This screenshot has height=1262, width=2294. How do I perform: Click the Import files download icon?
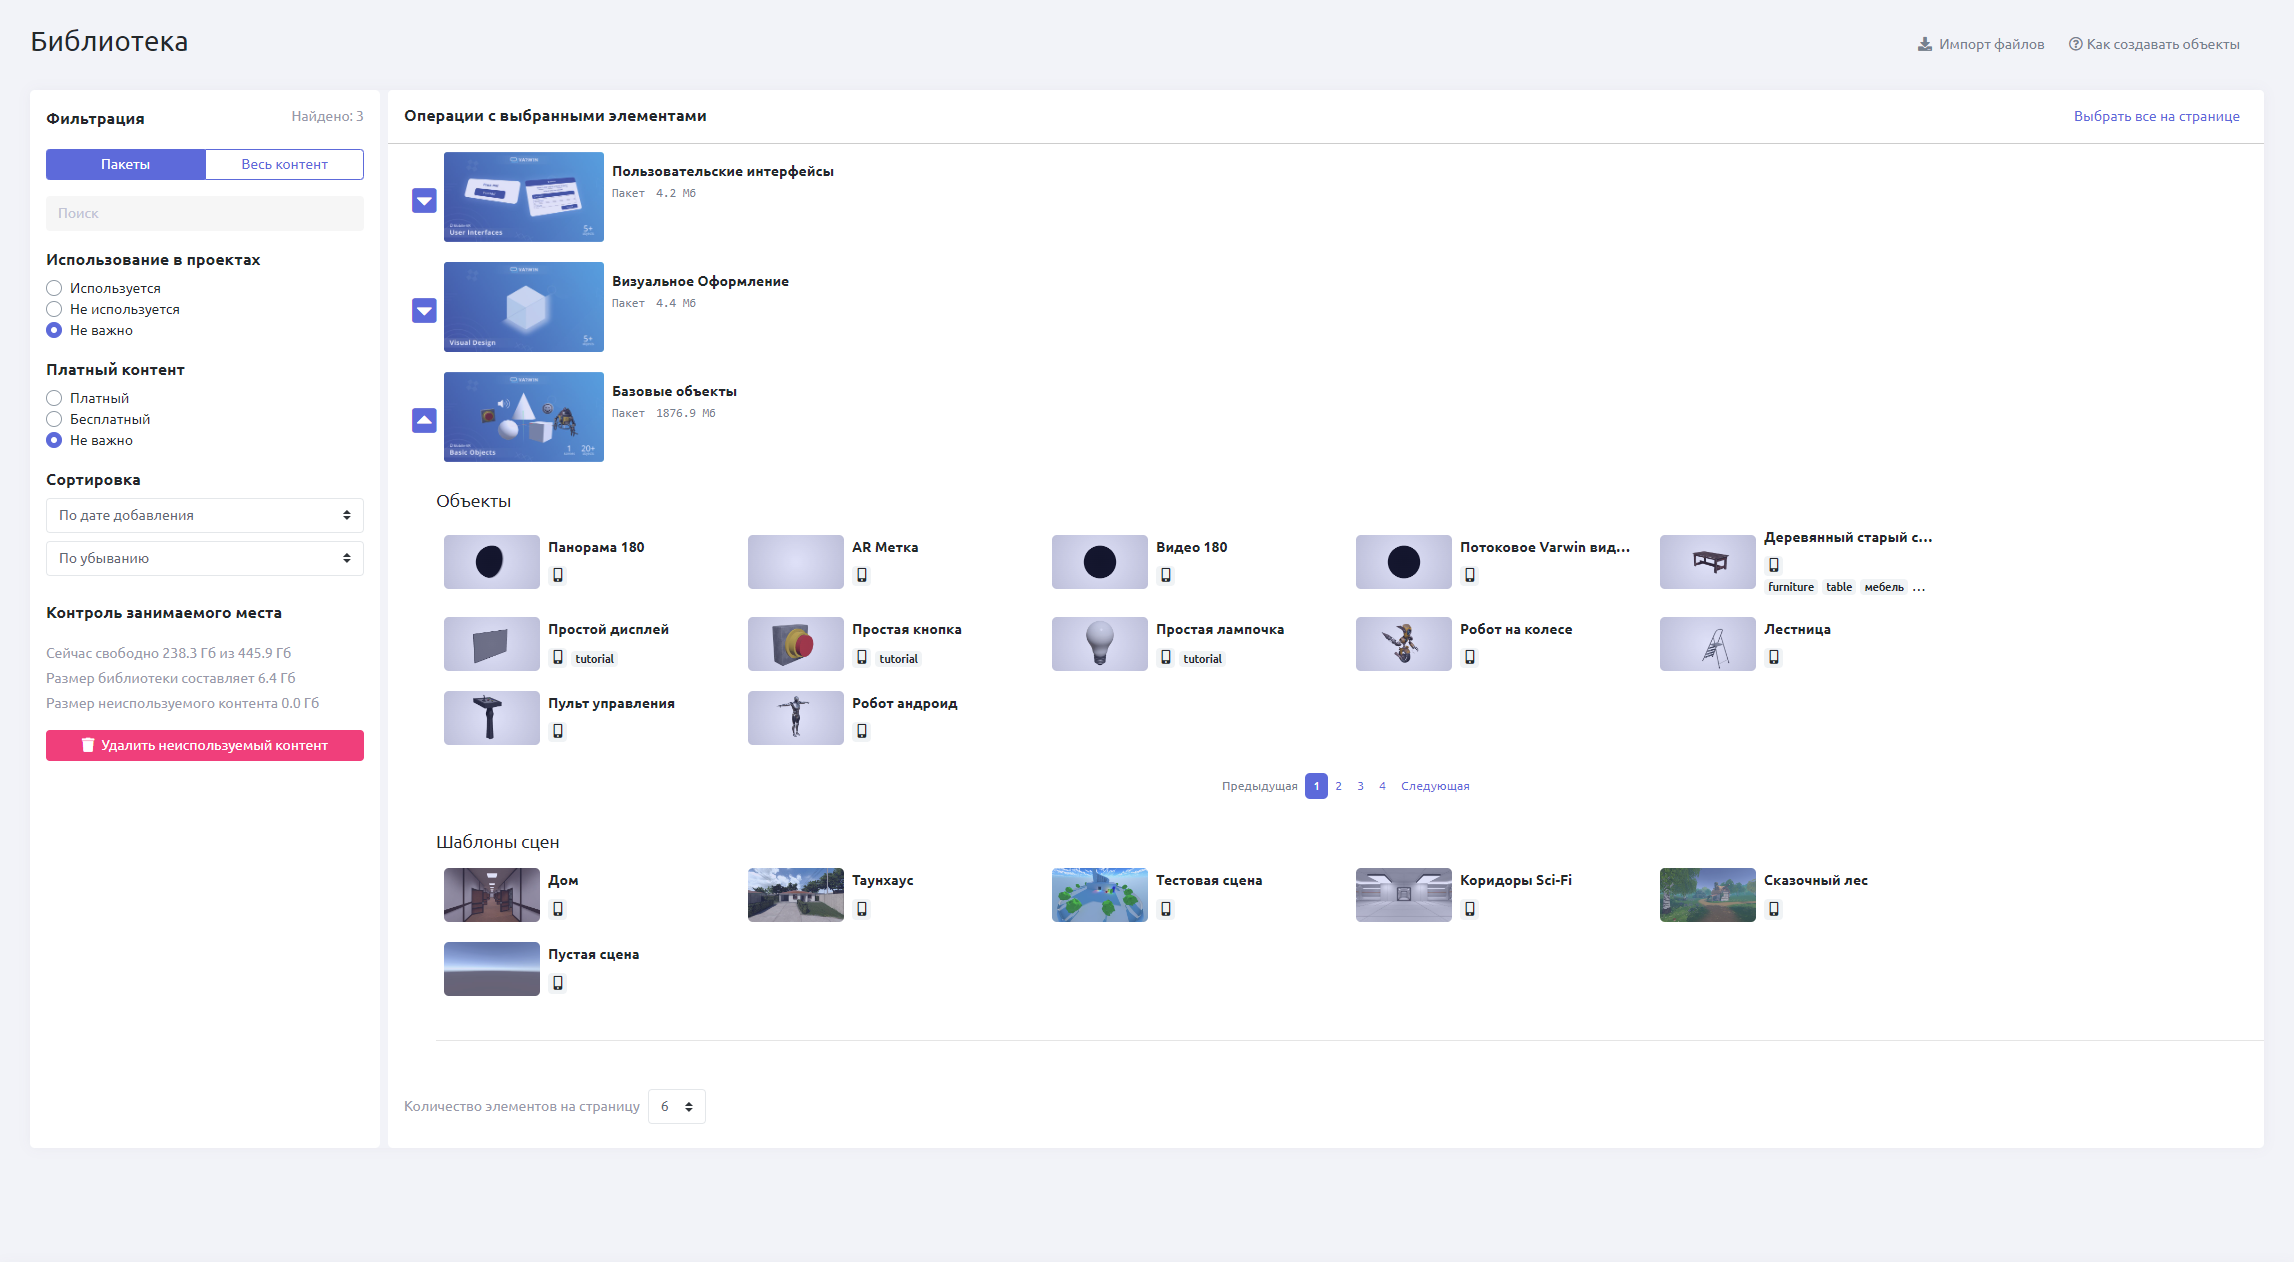click(1924, 44)
